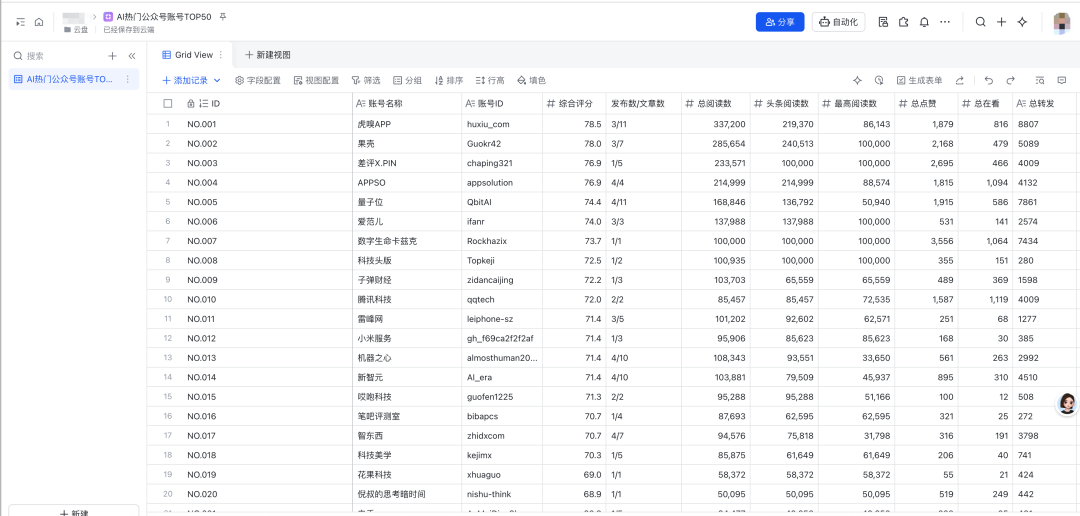Screen dimensions: 1080x516
Task: Collapse the sidebar with double-chevron icon
Action: 132,56
